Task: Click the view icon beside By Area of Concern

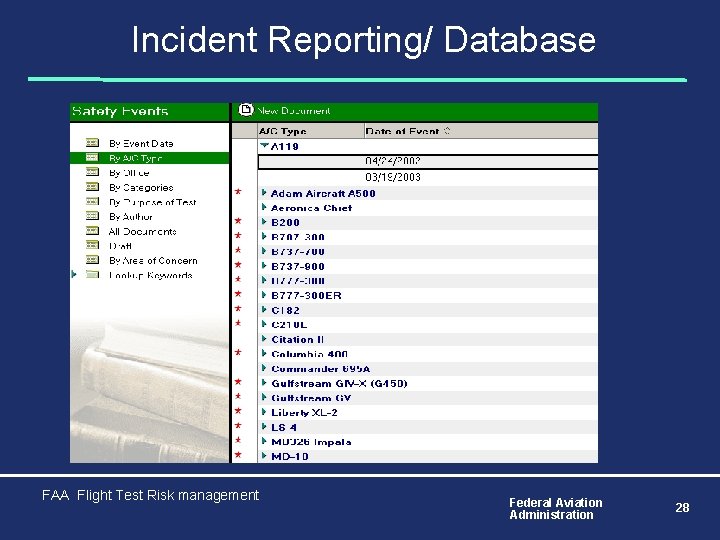Action: coord(92,260)
